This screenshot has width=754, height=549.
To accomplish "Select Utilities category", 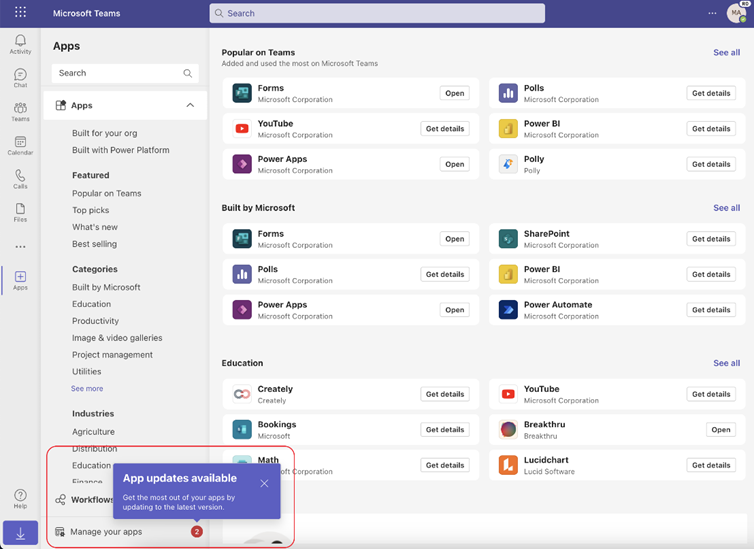I will coord(87,372).
